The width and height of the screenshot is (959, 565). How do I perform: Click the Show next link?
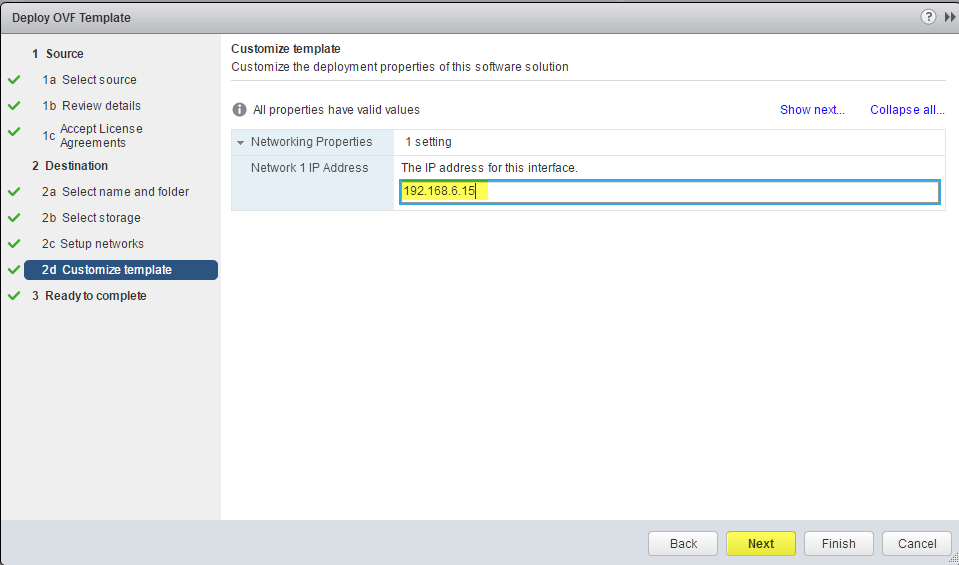point(812,110)
